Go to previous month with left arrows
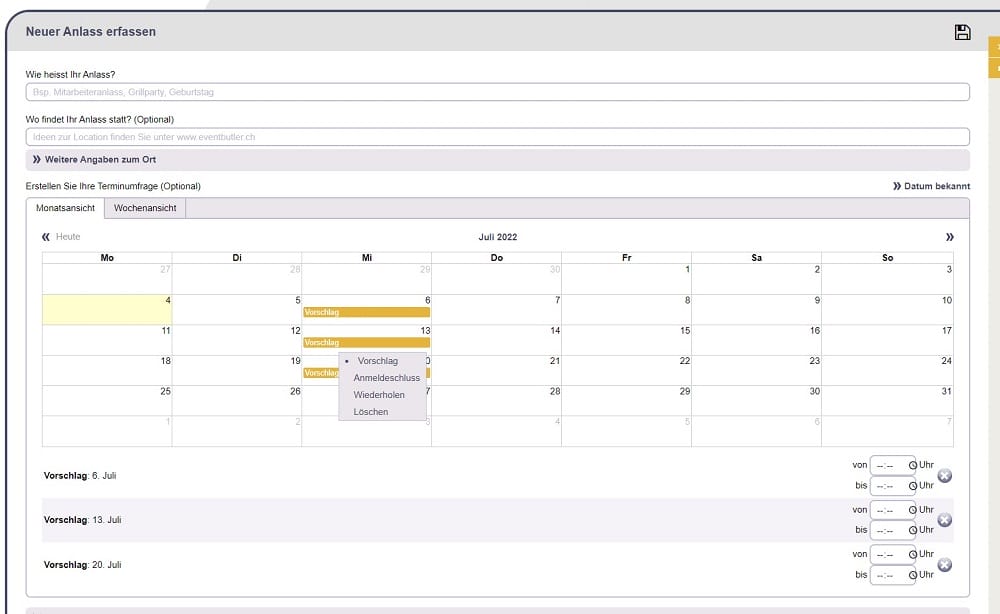Viewport: 1000px width, 614px height. (46, 237)
